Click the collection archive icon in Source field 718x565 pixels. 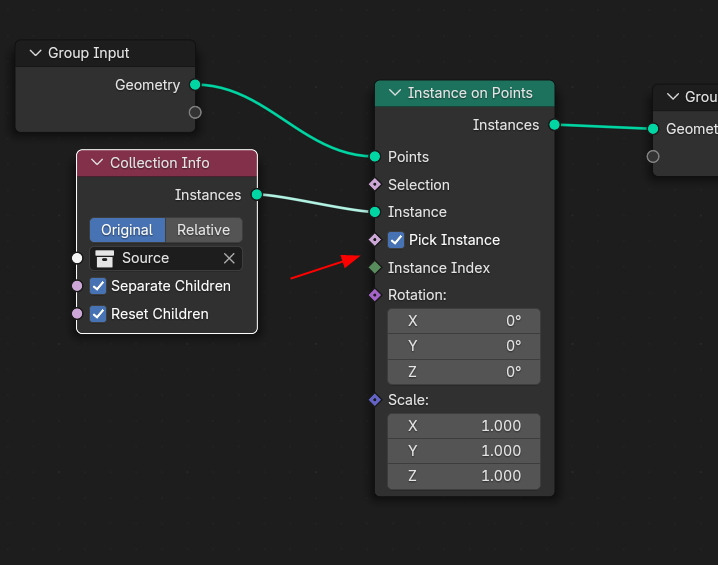[x=104, y=258]
